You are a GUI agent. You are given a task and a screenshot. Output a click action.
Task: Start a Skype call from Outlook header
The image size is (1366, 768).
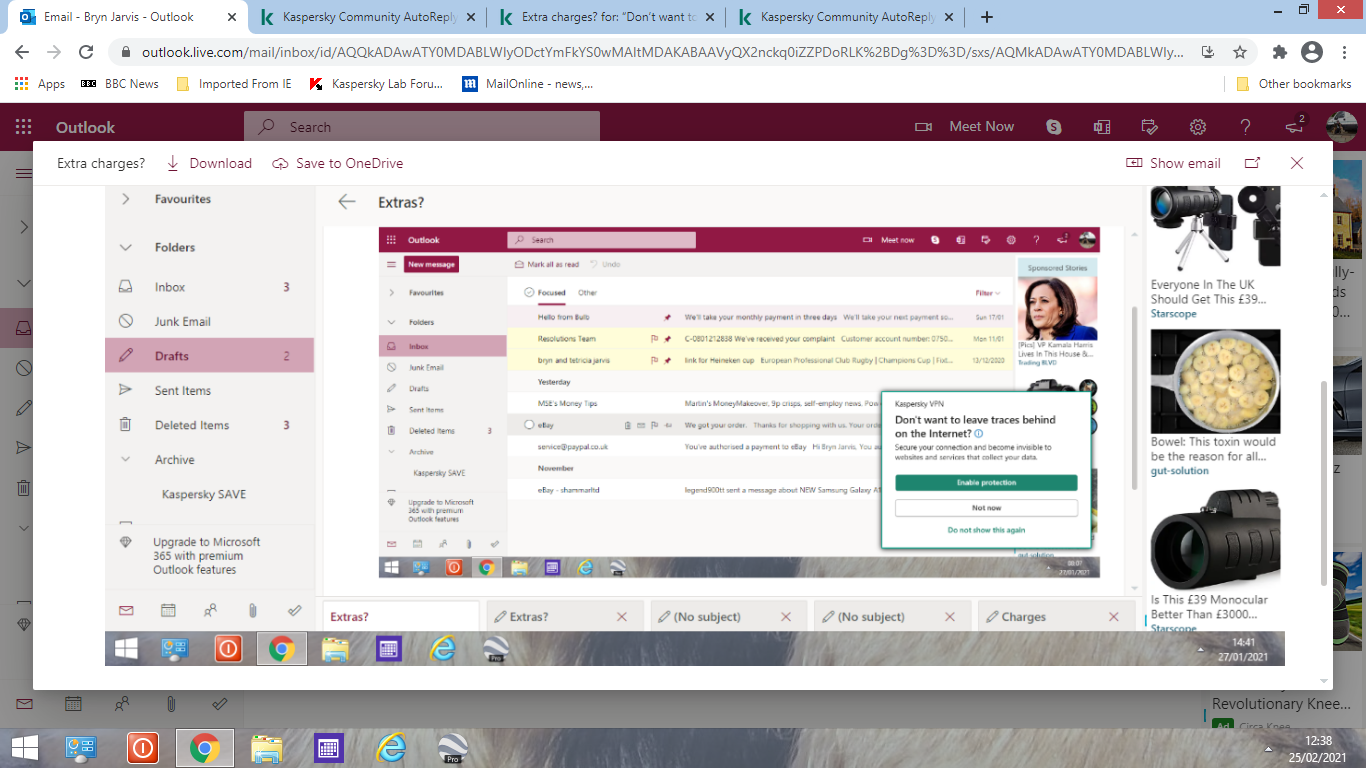(1053, 127)
